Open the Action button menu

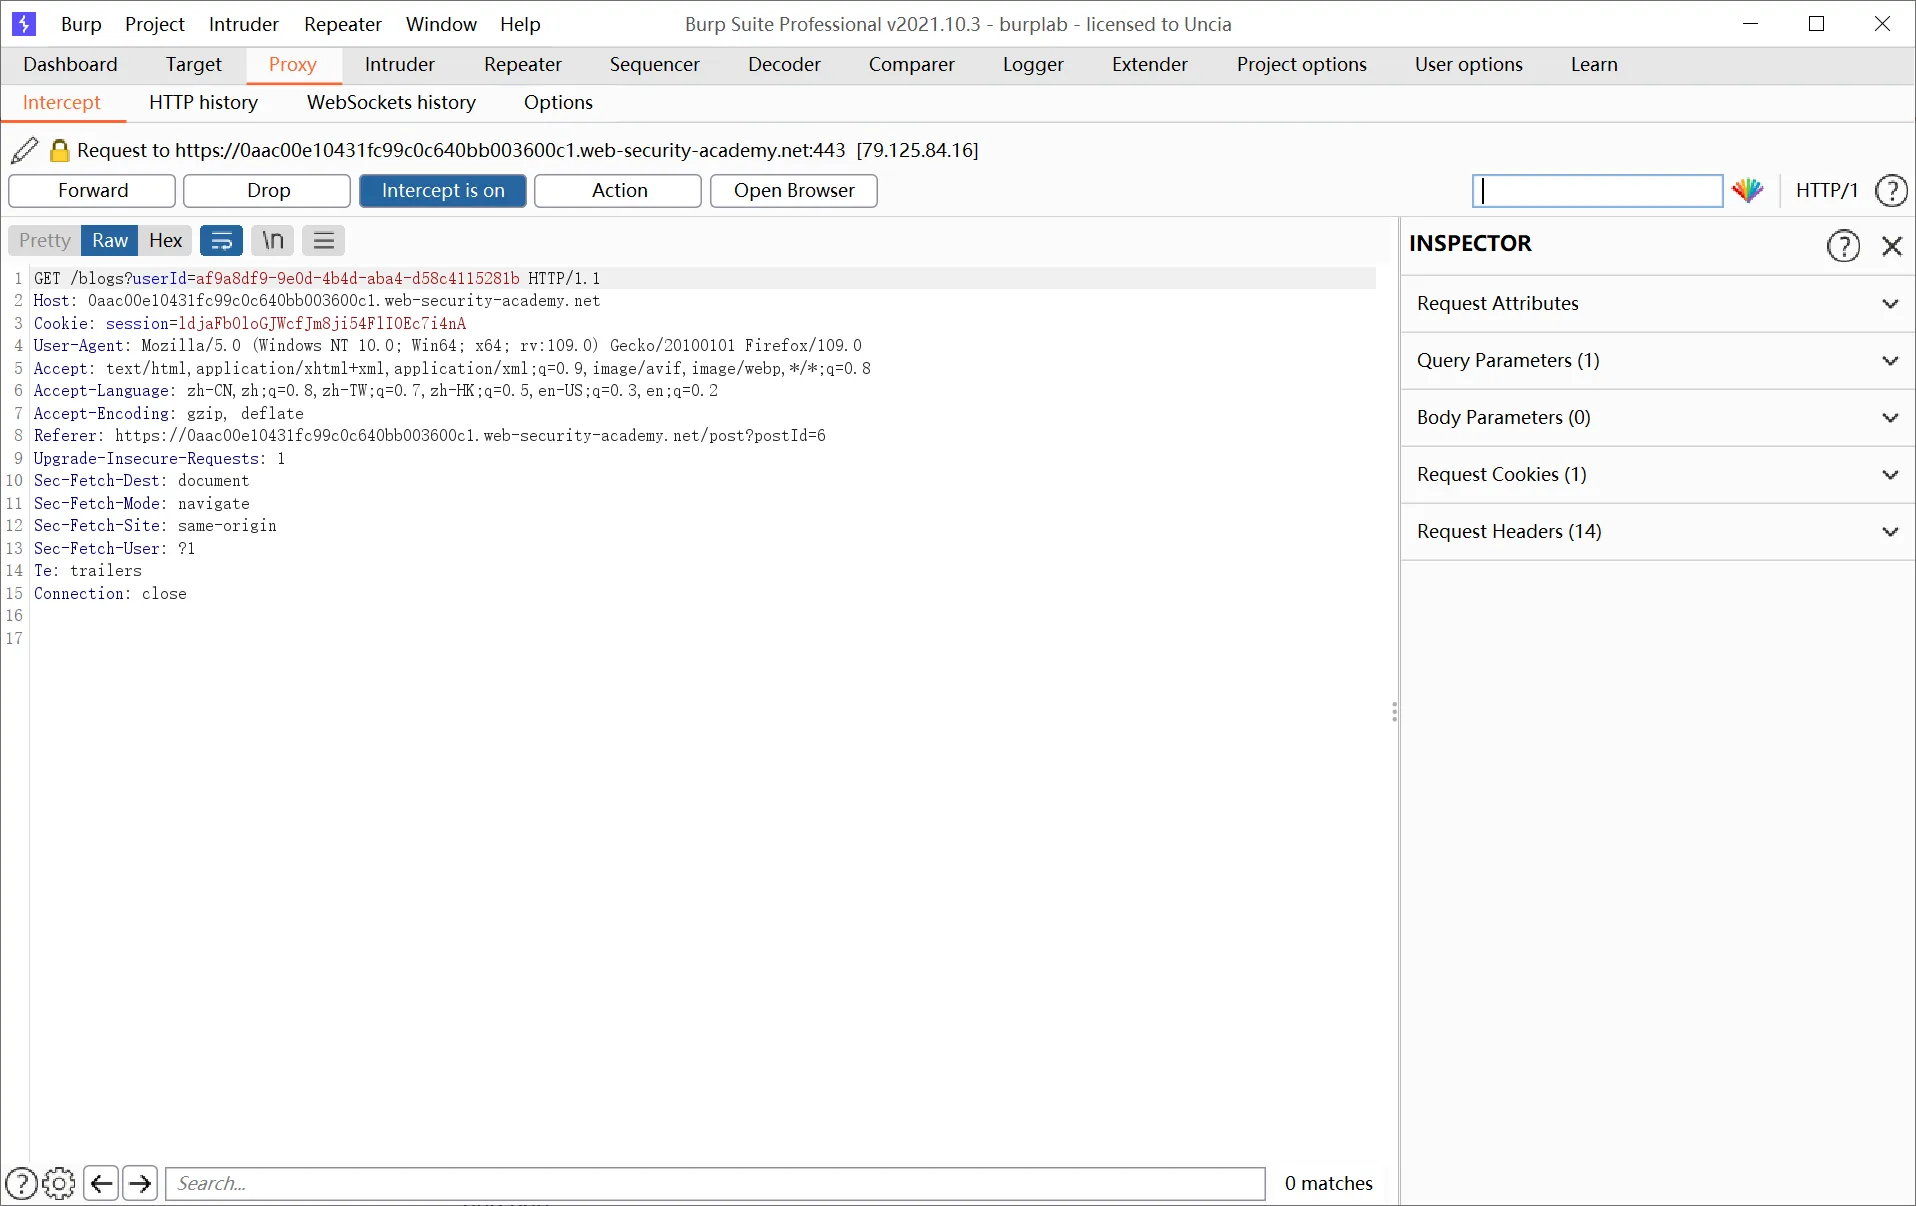coord(619,190)
